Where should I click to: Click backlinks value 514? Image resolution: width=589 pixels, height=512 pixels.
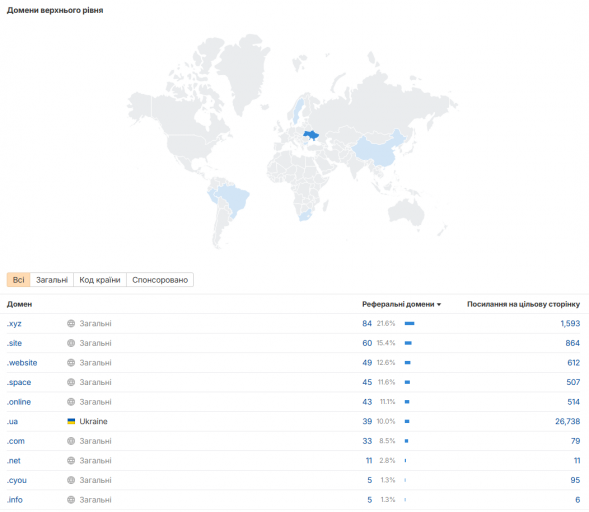[x=574, y=402]
